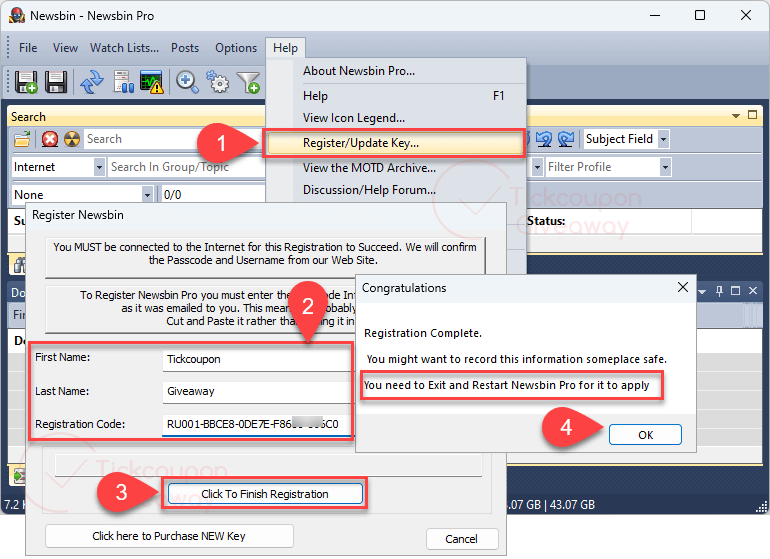Click the back arrow icon beside Subject Field

[544, 139]
